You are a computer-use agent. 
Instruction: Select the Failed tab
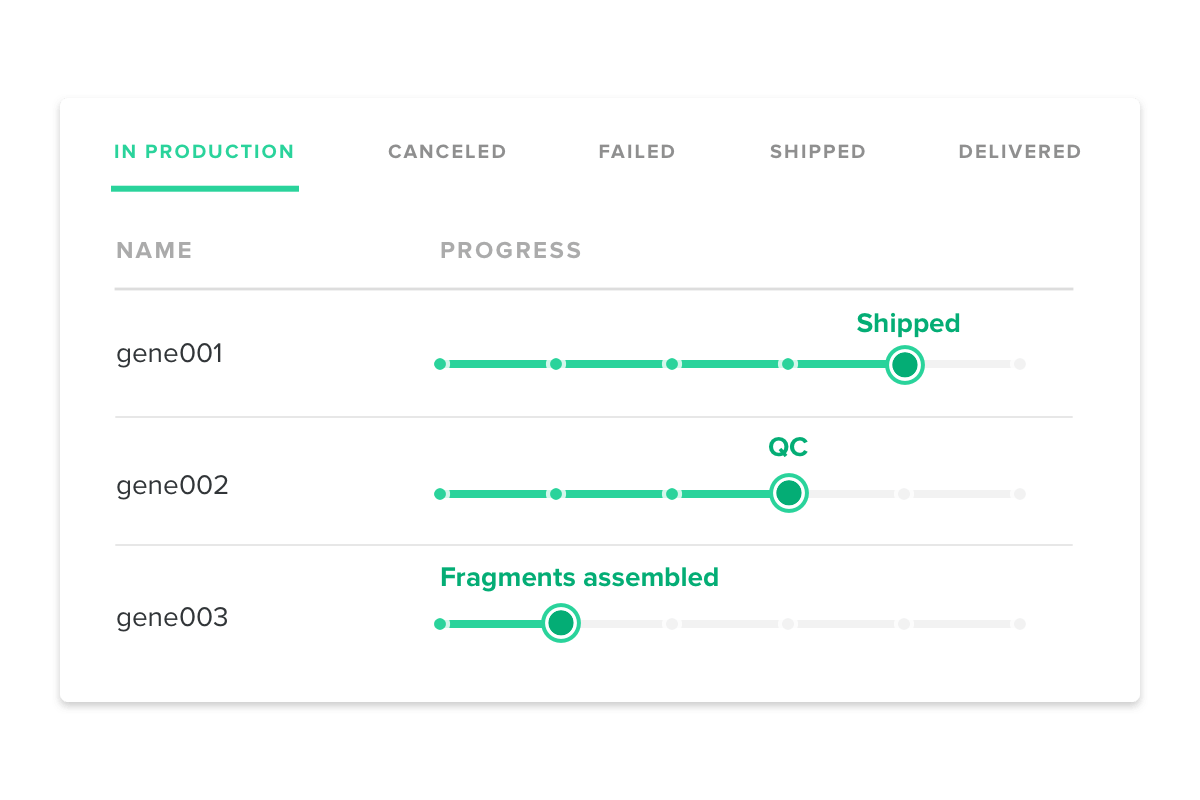coord(637,152)
